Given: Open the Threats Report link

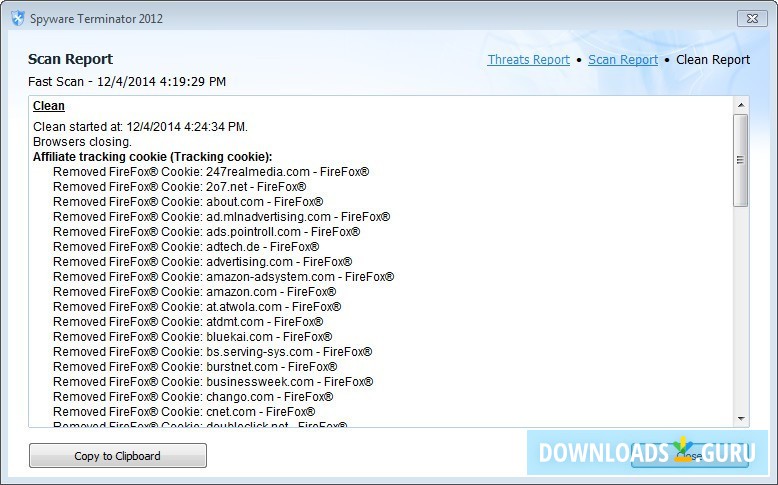Looking at the screenshot, I should [528, 60].
